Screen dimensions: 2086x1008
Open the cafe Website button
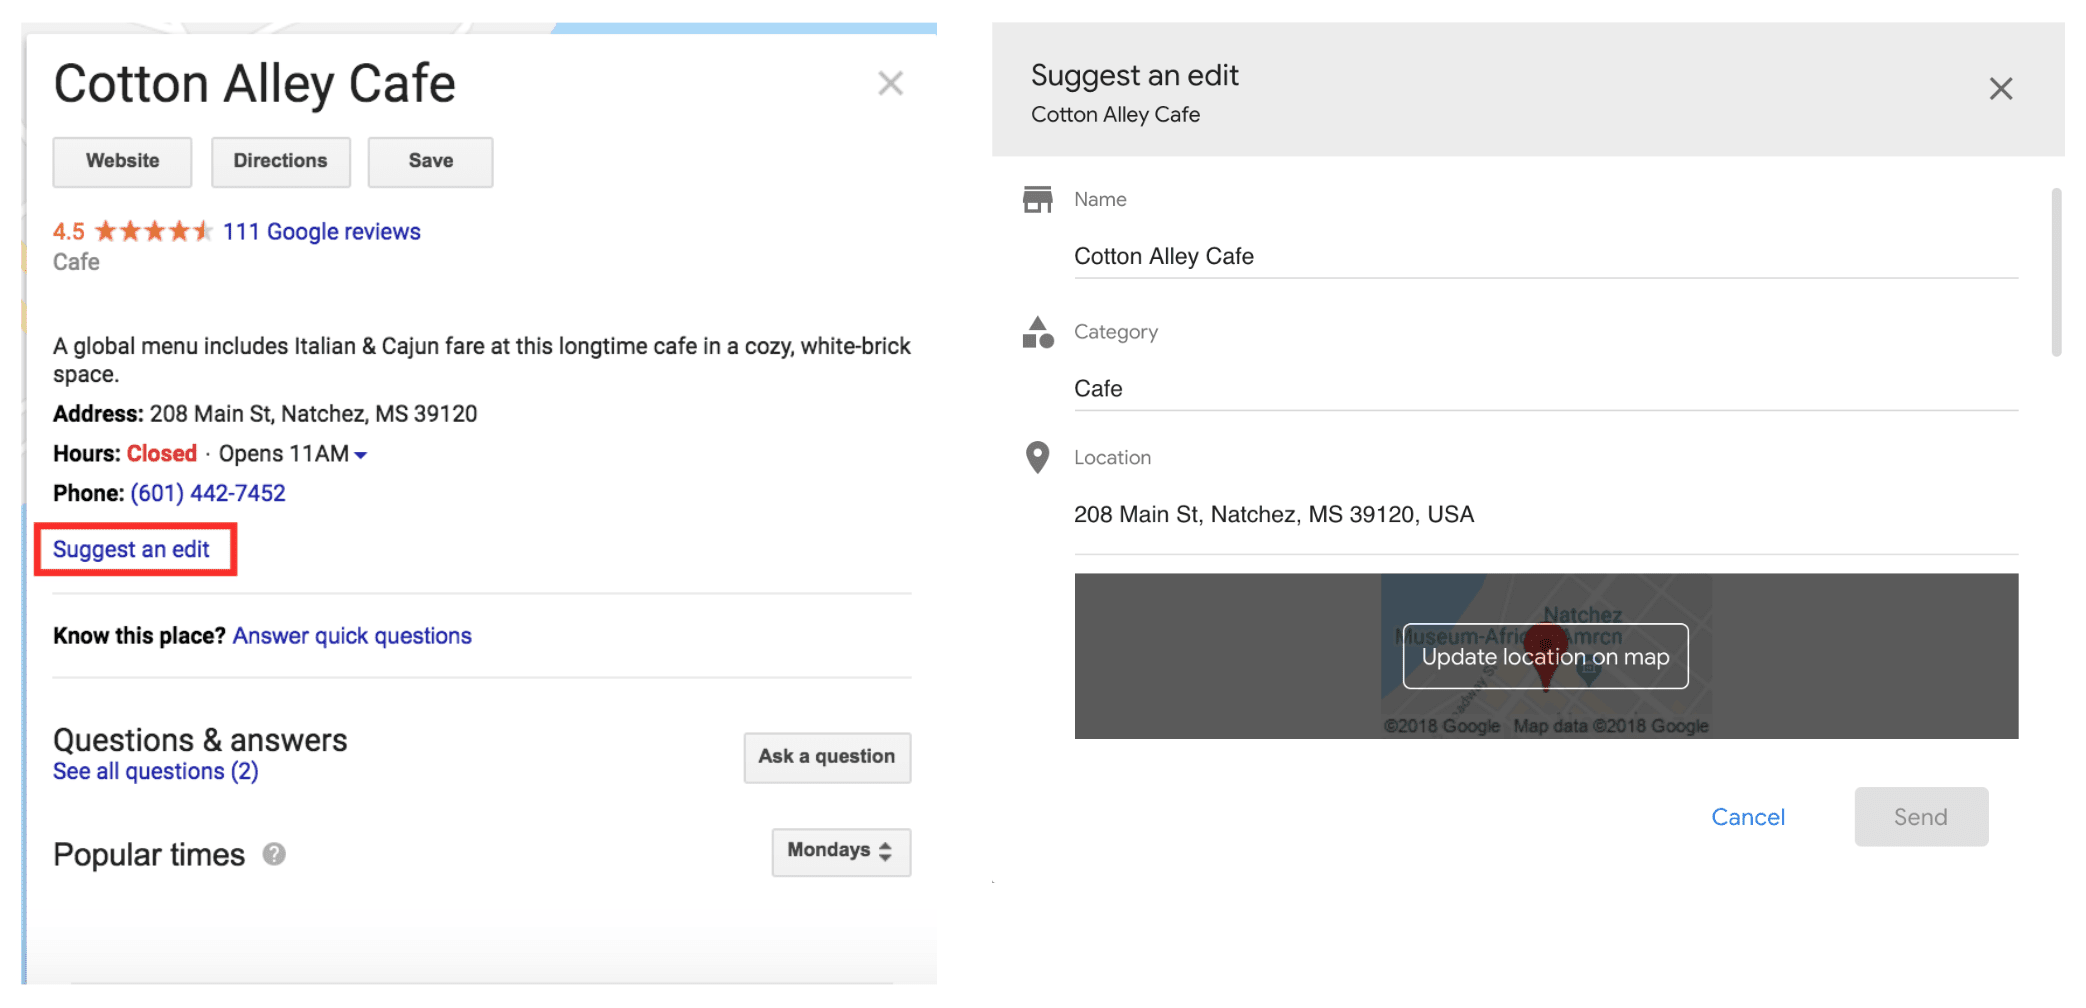122,161
